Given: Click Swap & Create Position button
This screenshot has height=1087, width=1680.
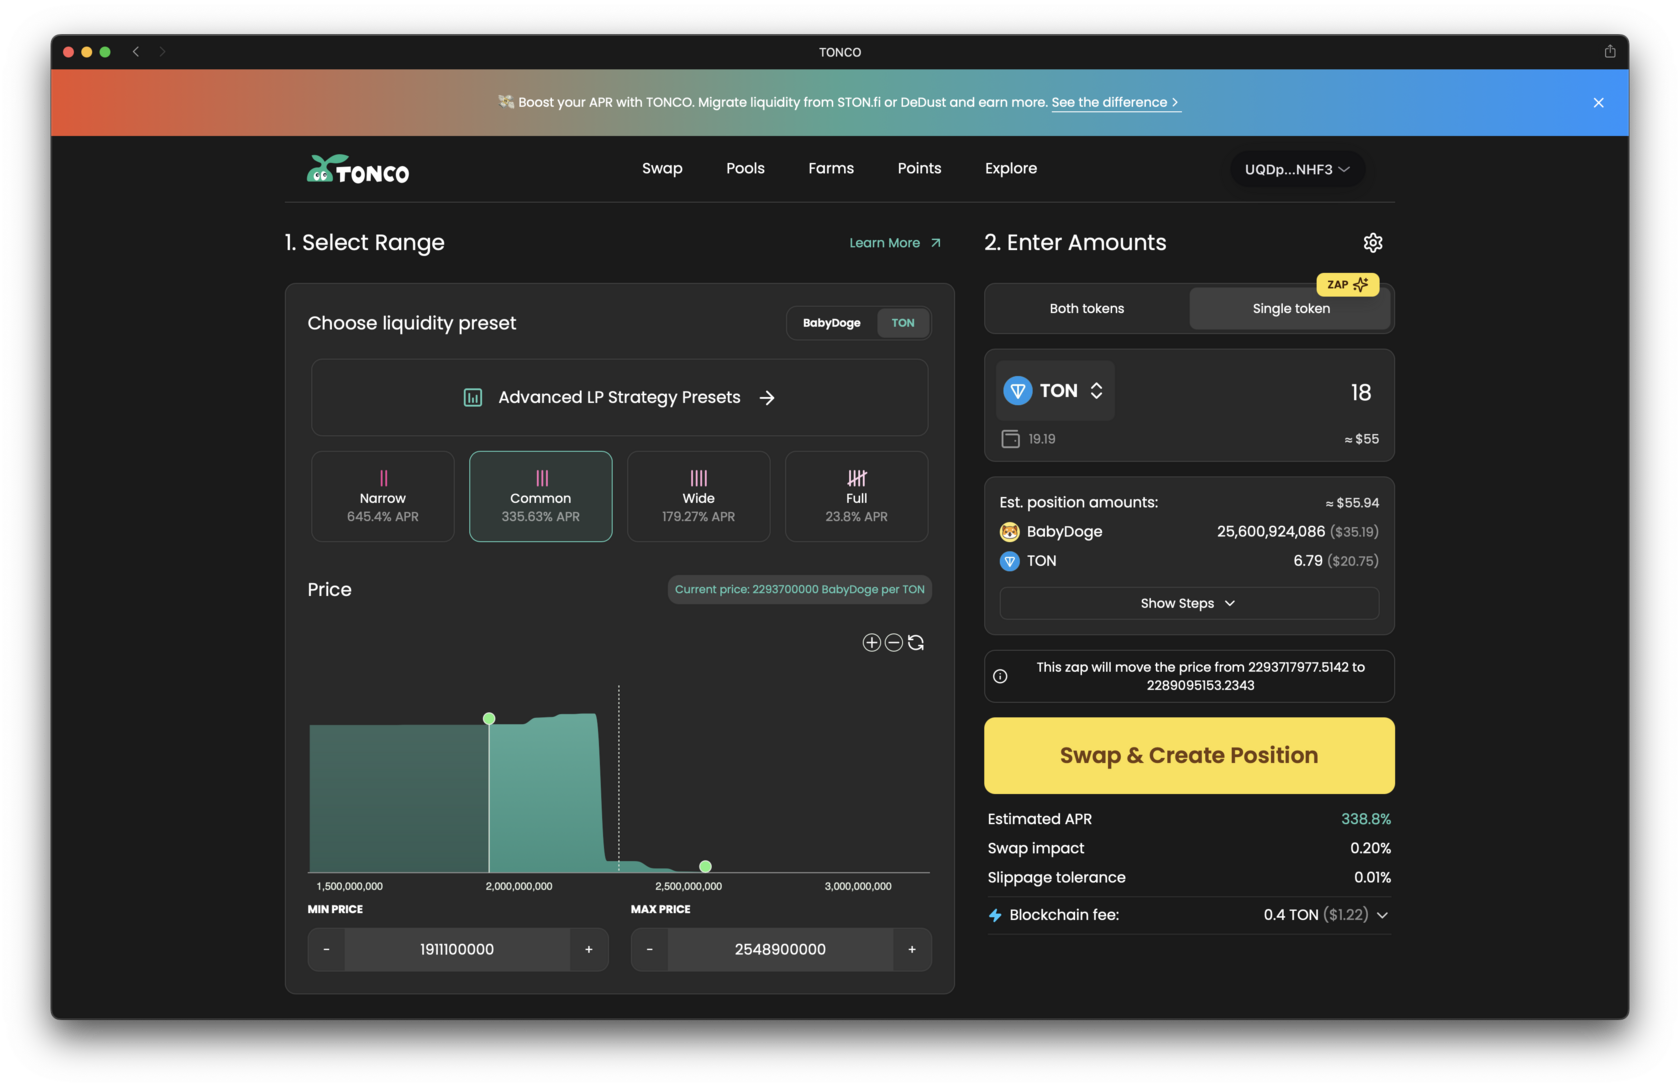Looking at the screenshot, I should tap(1189, 756).
